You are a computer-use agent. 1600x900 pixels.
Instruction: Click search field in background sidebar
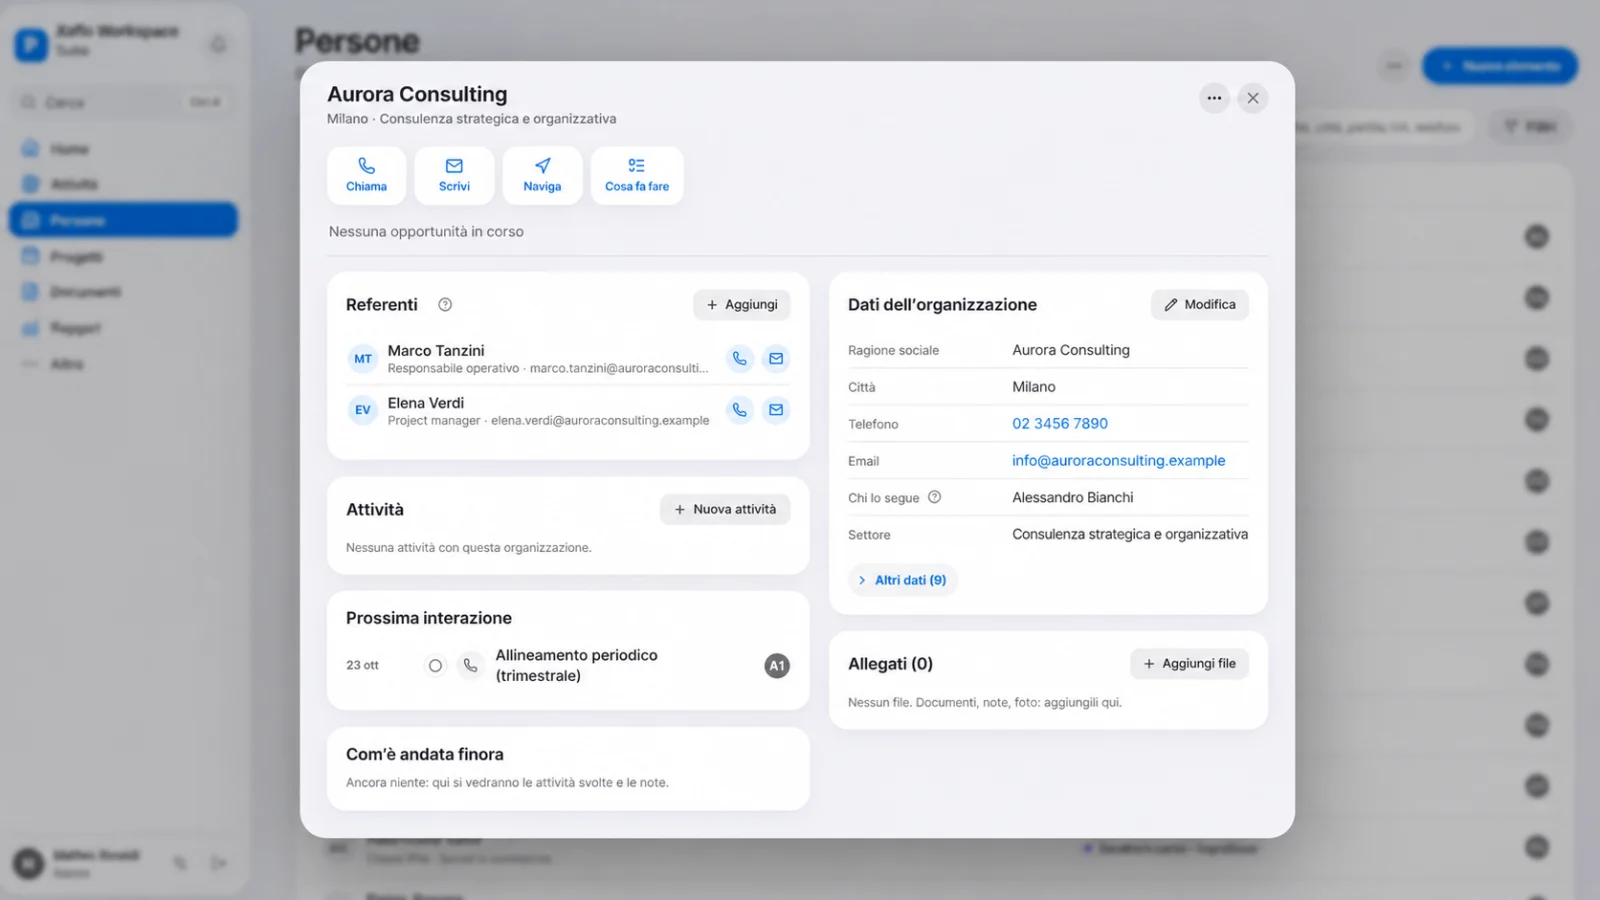(124, 102)
